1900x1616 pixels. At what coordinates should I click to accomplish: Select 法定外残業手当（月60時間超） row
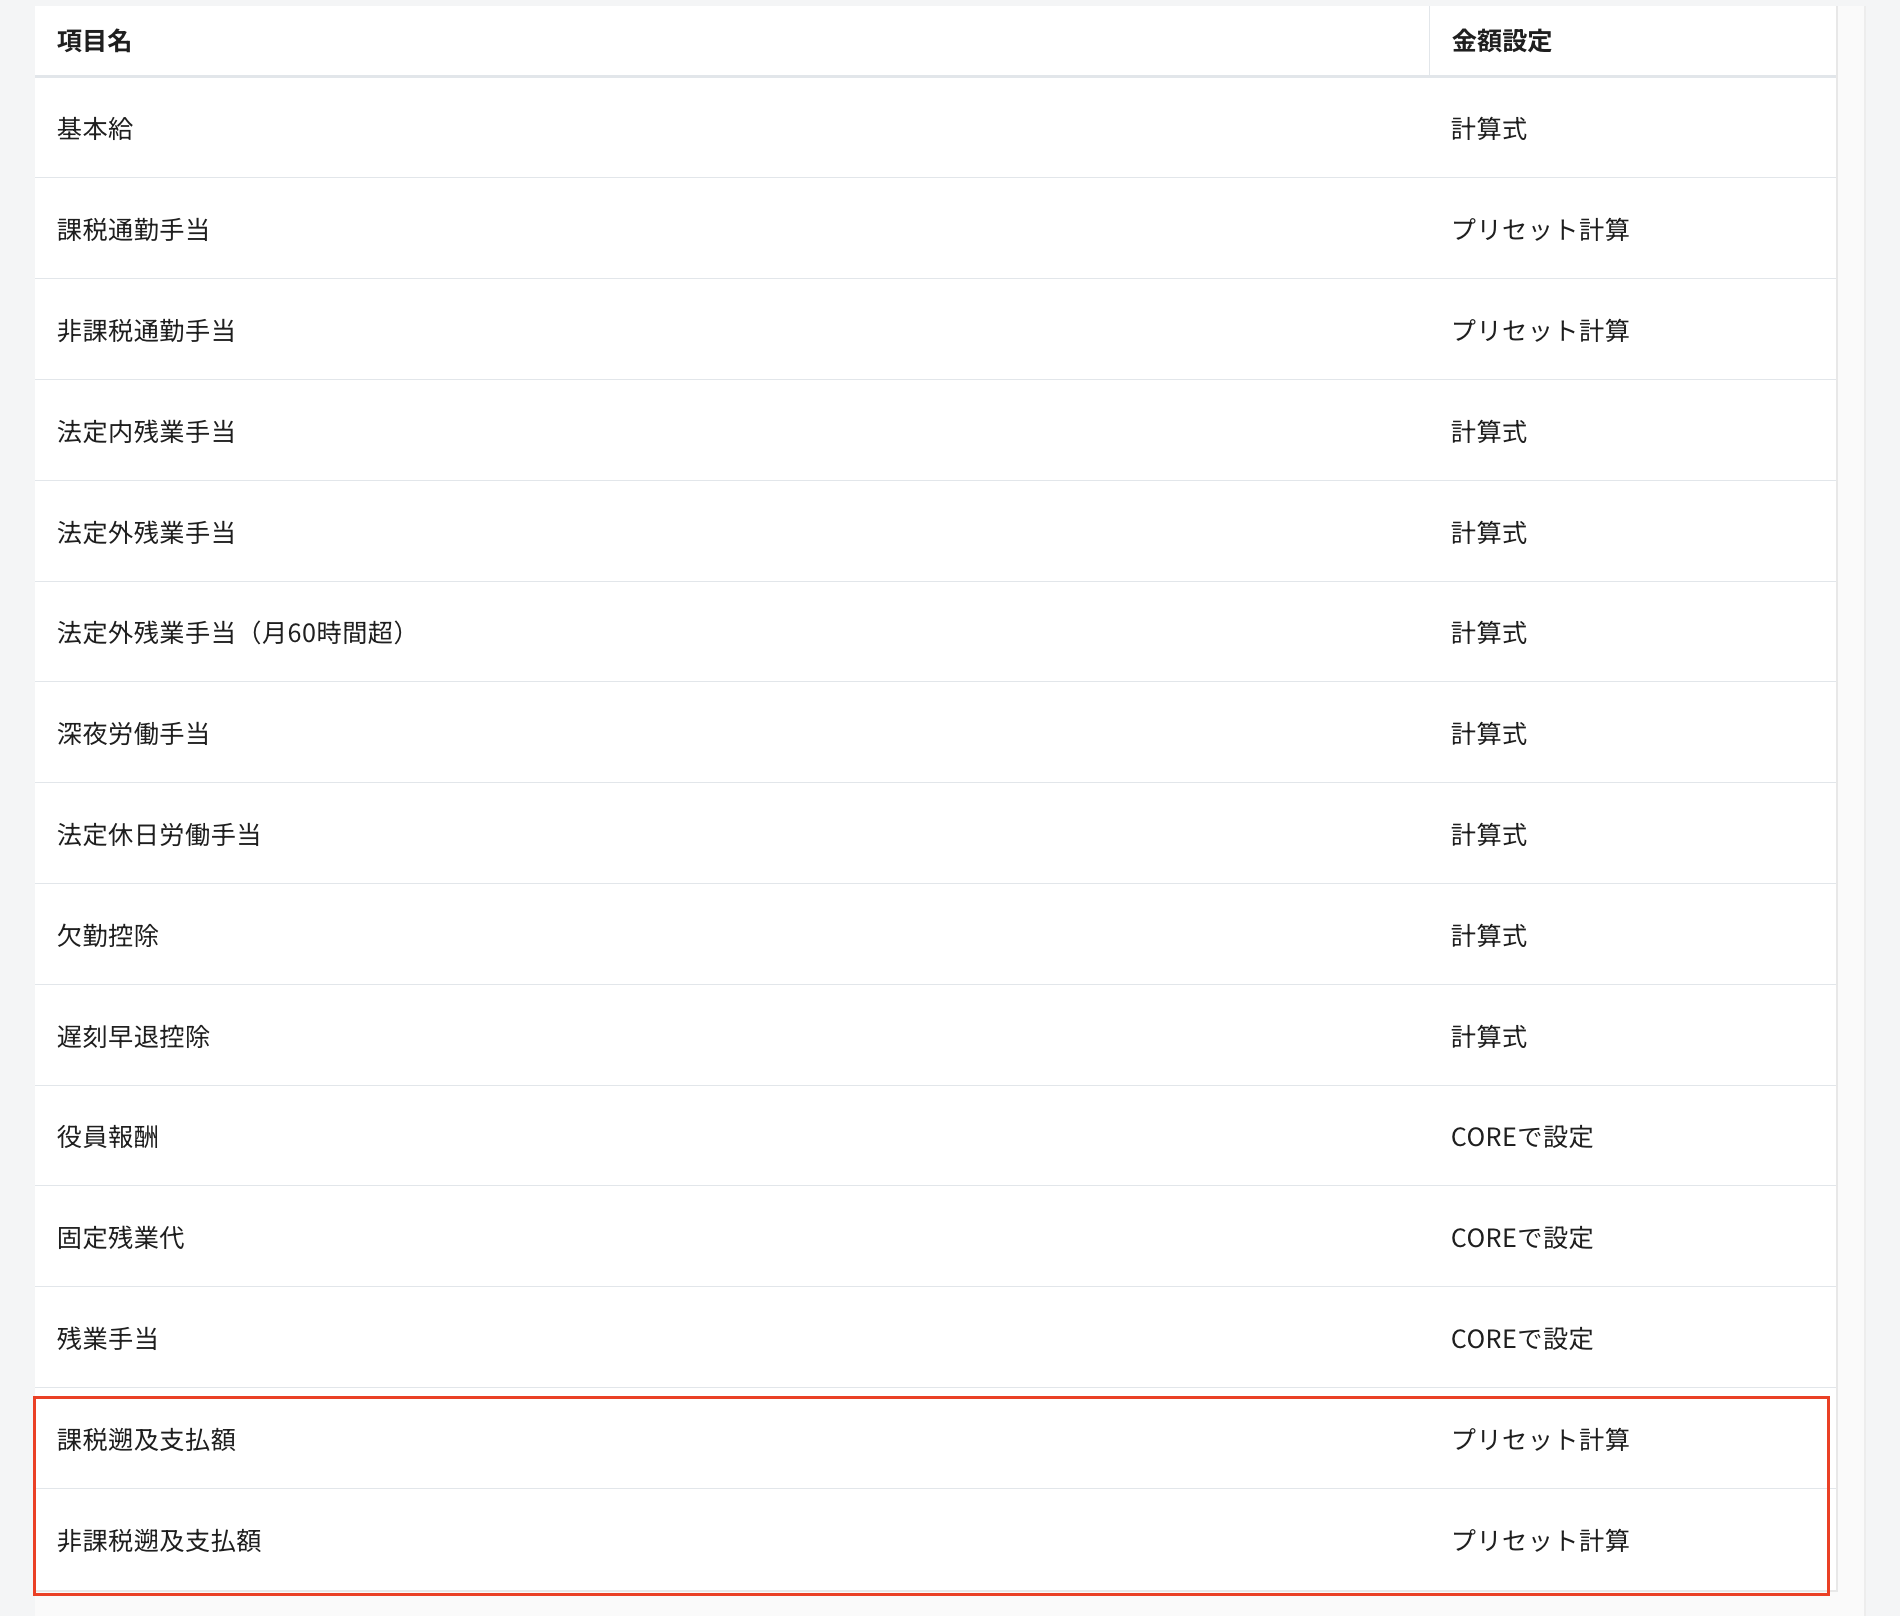click(x=231, y=633)
